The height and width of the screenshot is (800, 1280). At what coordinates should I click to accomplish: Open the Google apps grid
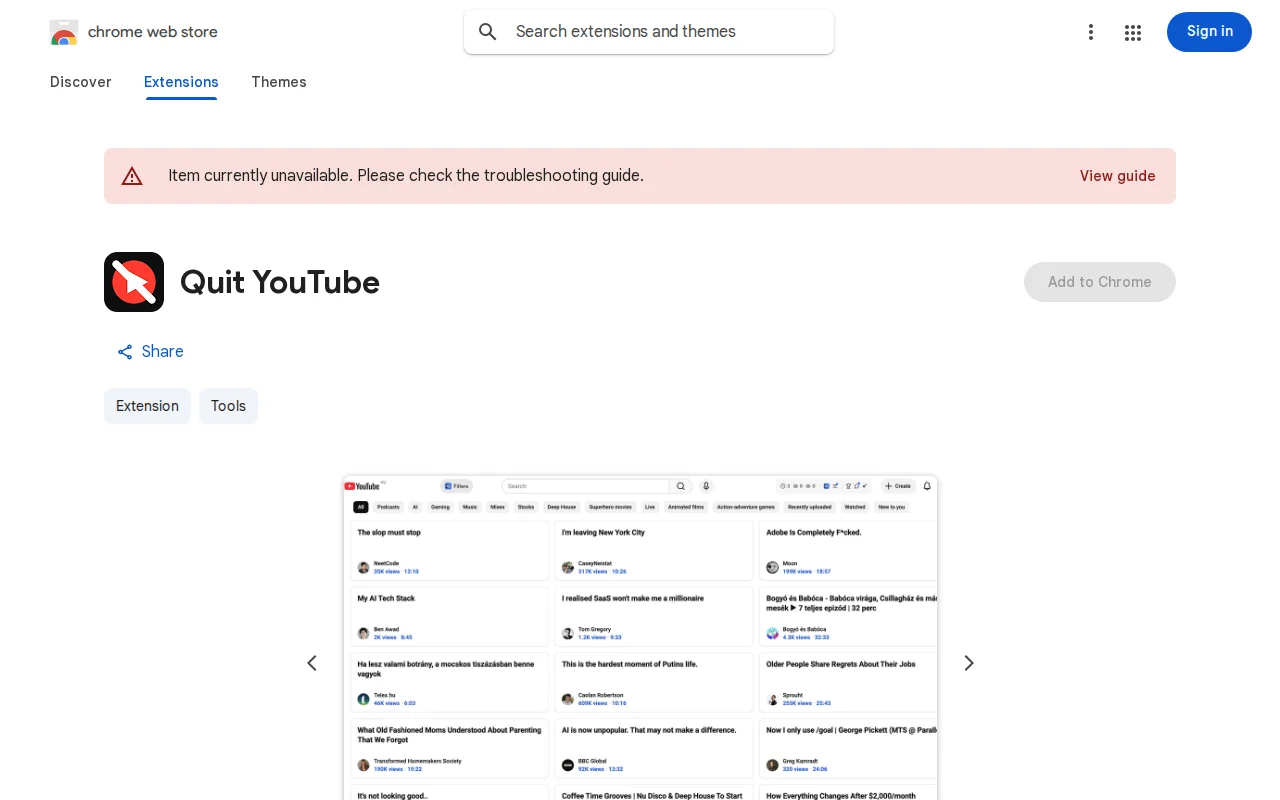[1133, 32]
